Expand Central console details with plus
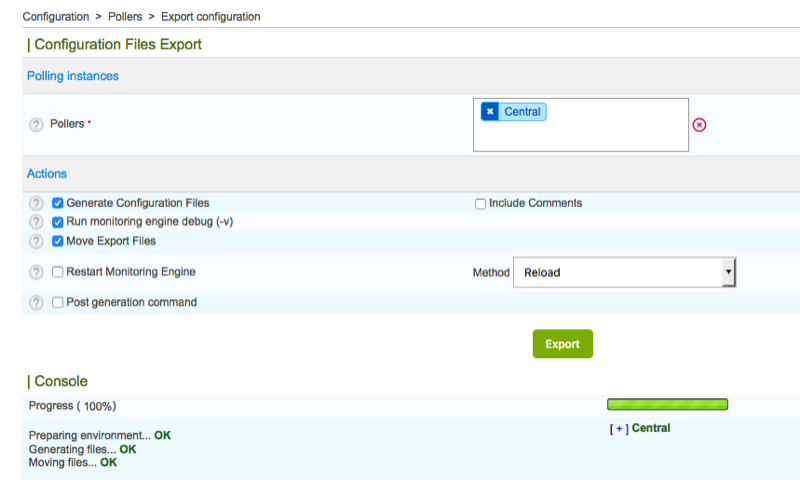 tap(619, 428)
